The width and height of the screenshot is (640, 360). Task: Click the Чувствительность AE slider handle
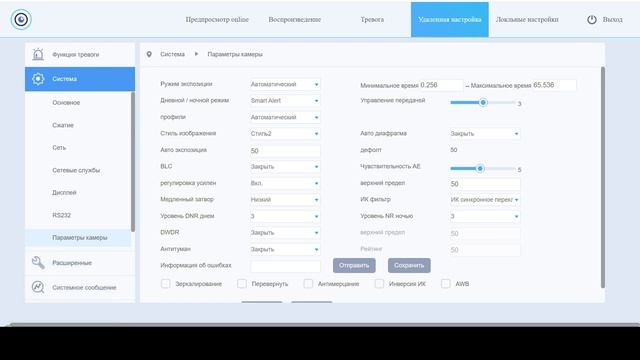(480, 168)
